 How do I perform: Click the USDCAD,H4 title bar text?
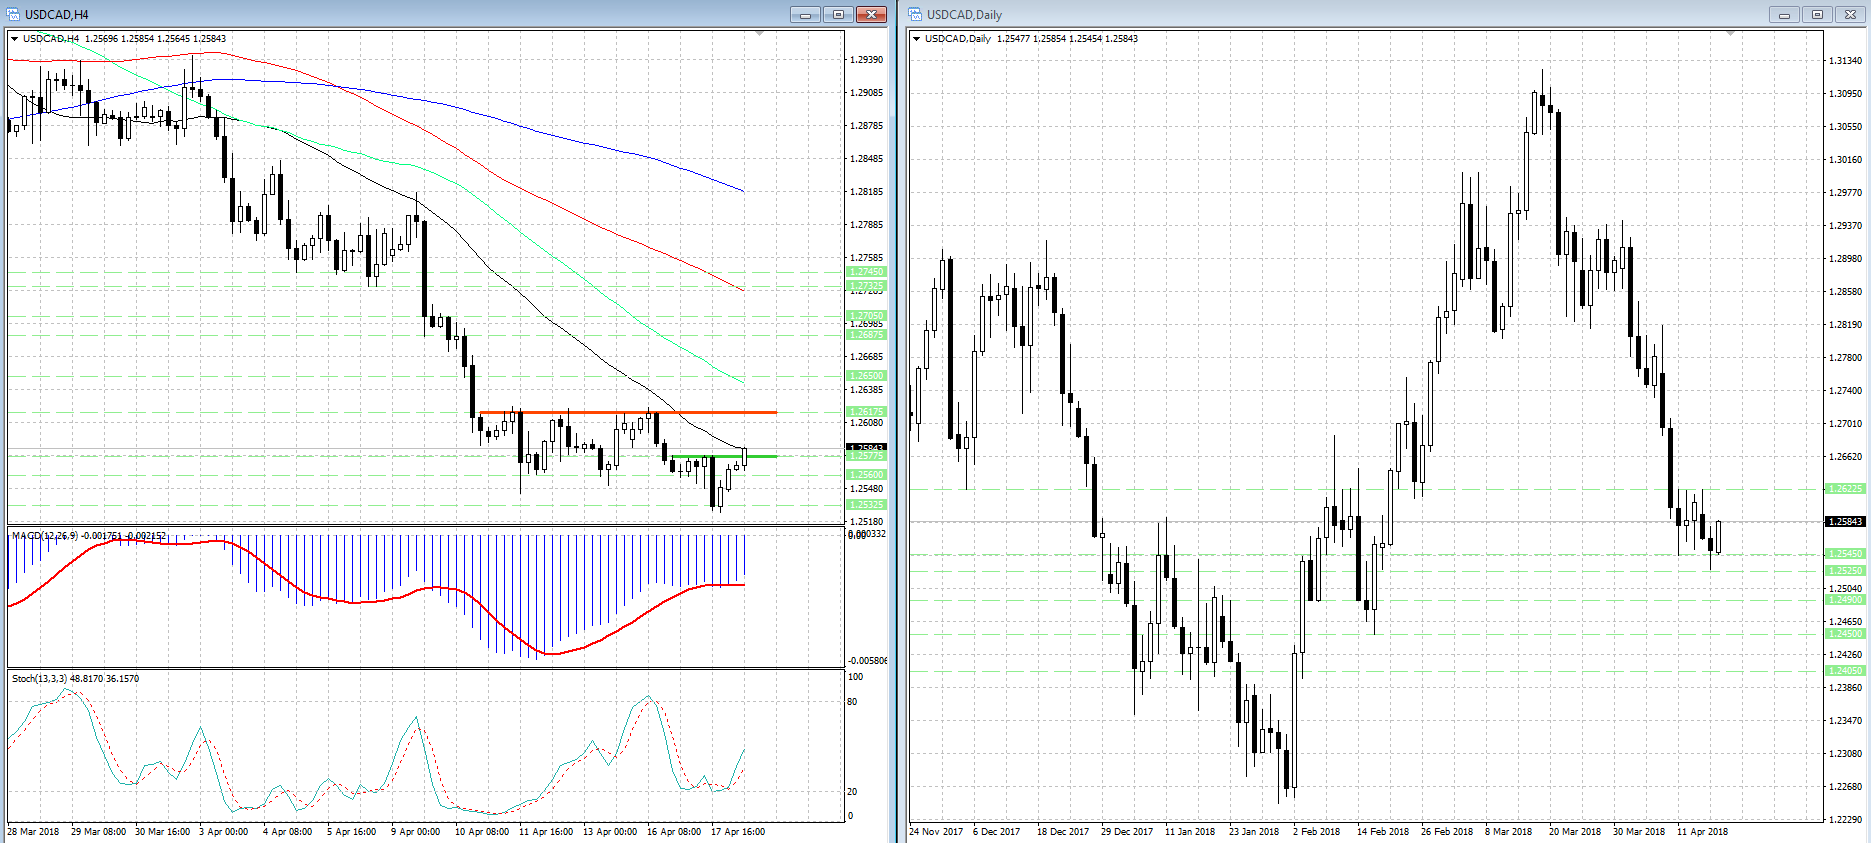(57, 15)
